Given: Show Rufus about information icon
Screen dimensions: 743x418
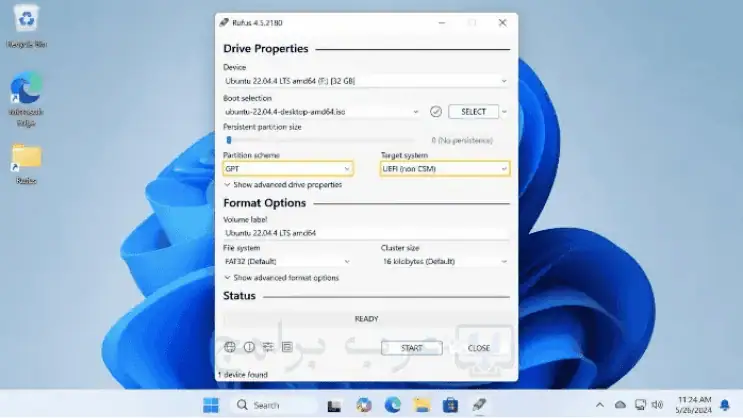Looking at the screenshot, I should pos(249,347).
